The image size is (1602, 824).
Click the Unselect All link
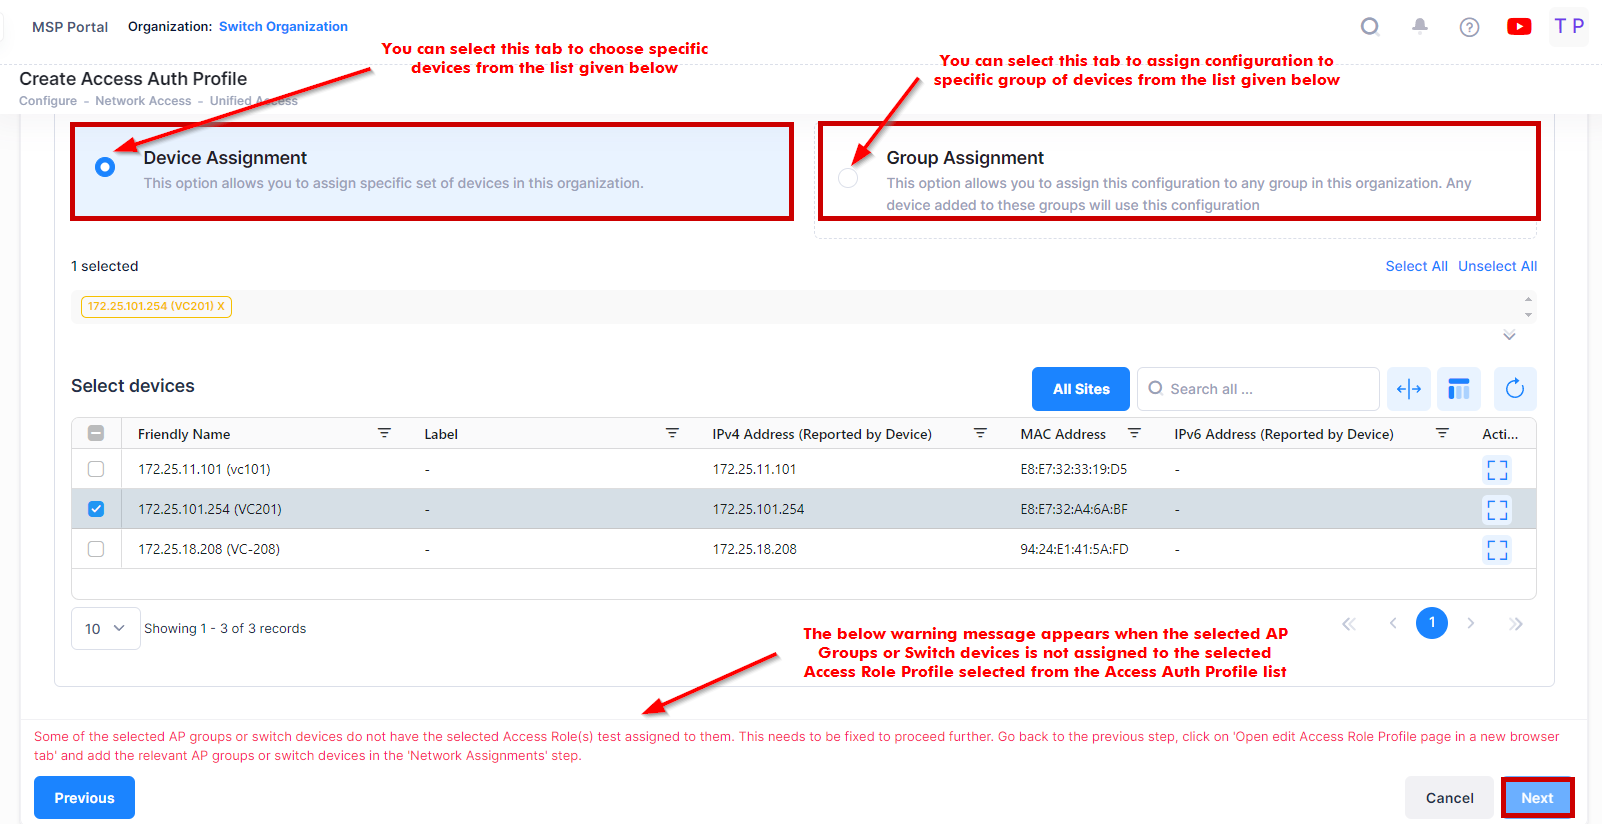point(1497,266)
